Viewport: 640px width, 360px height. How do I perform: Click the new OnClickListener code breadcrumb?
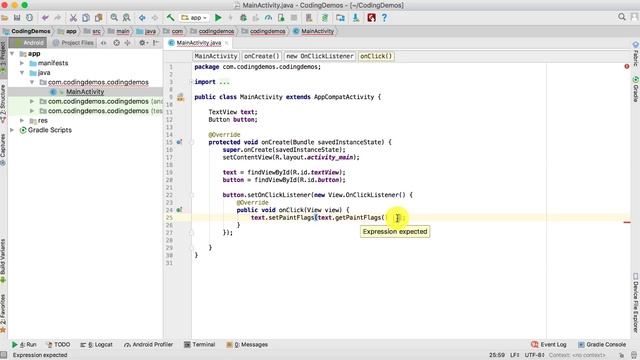320,56
